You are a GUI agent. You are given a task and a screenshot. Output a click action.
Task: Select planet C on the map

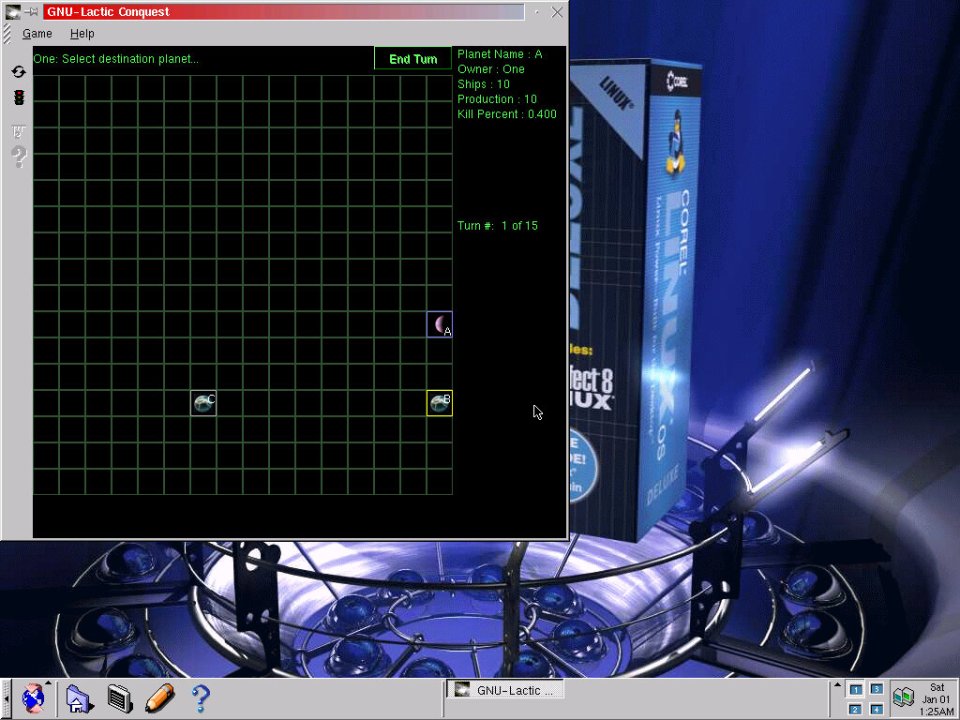(204, 403)
